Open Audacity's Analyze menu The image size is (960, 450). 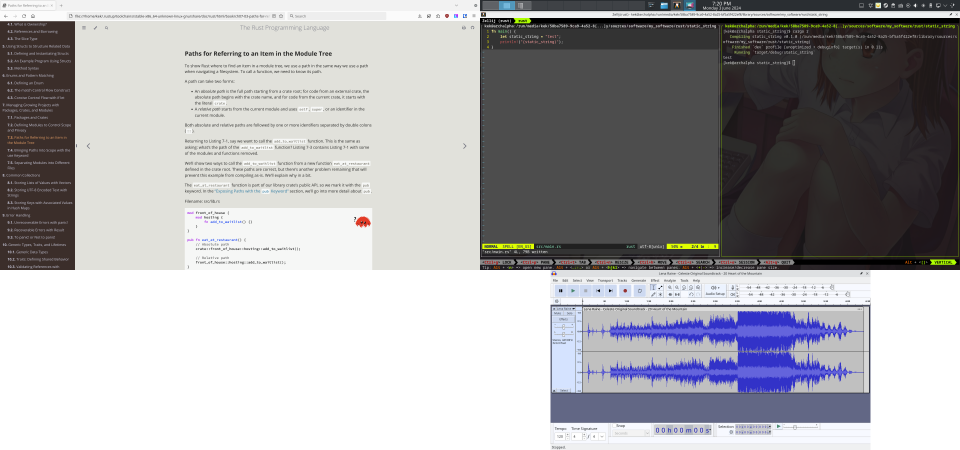coord(670,280)
